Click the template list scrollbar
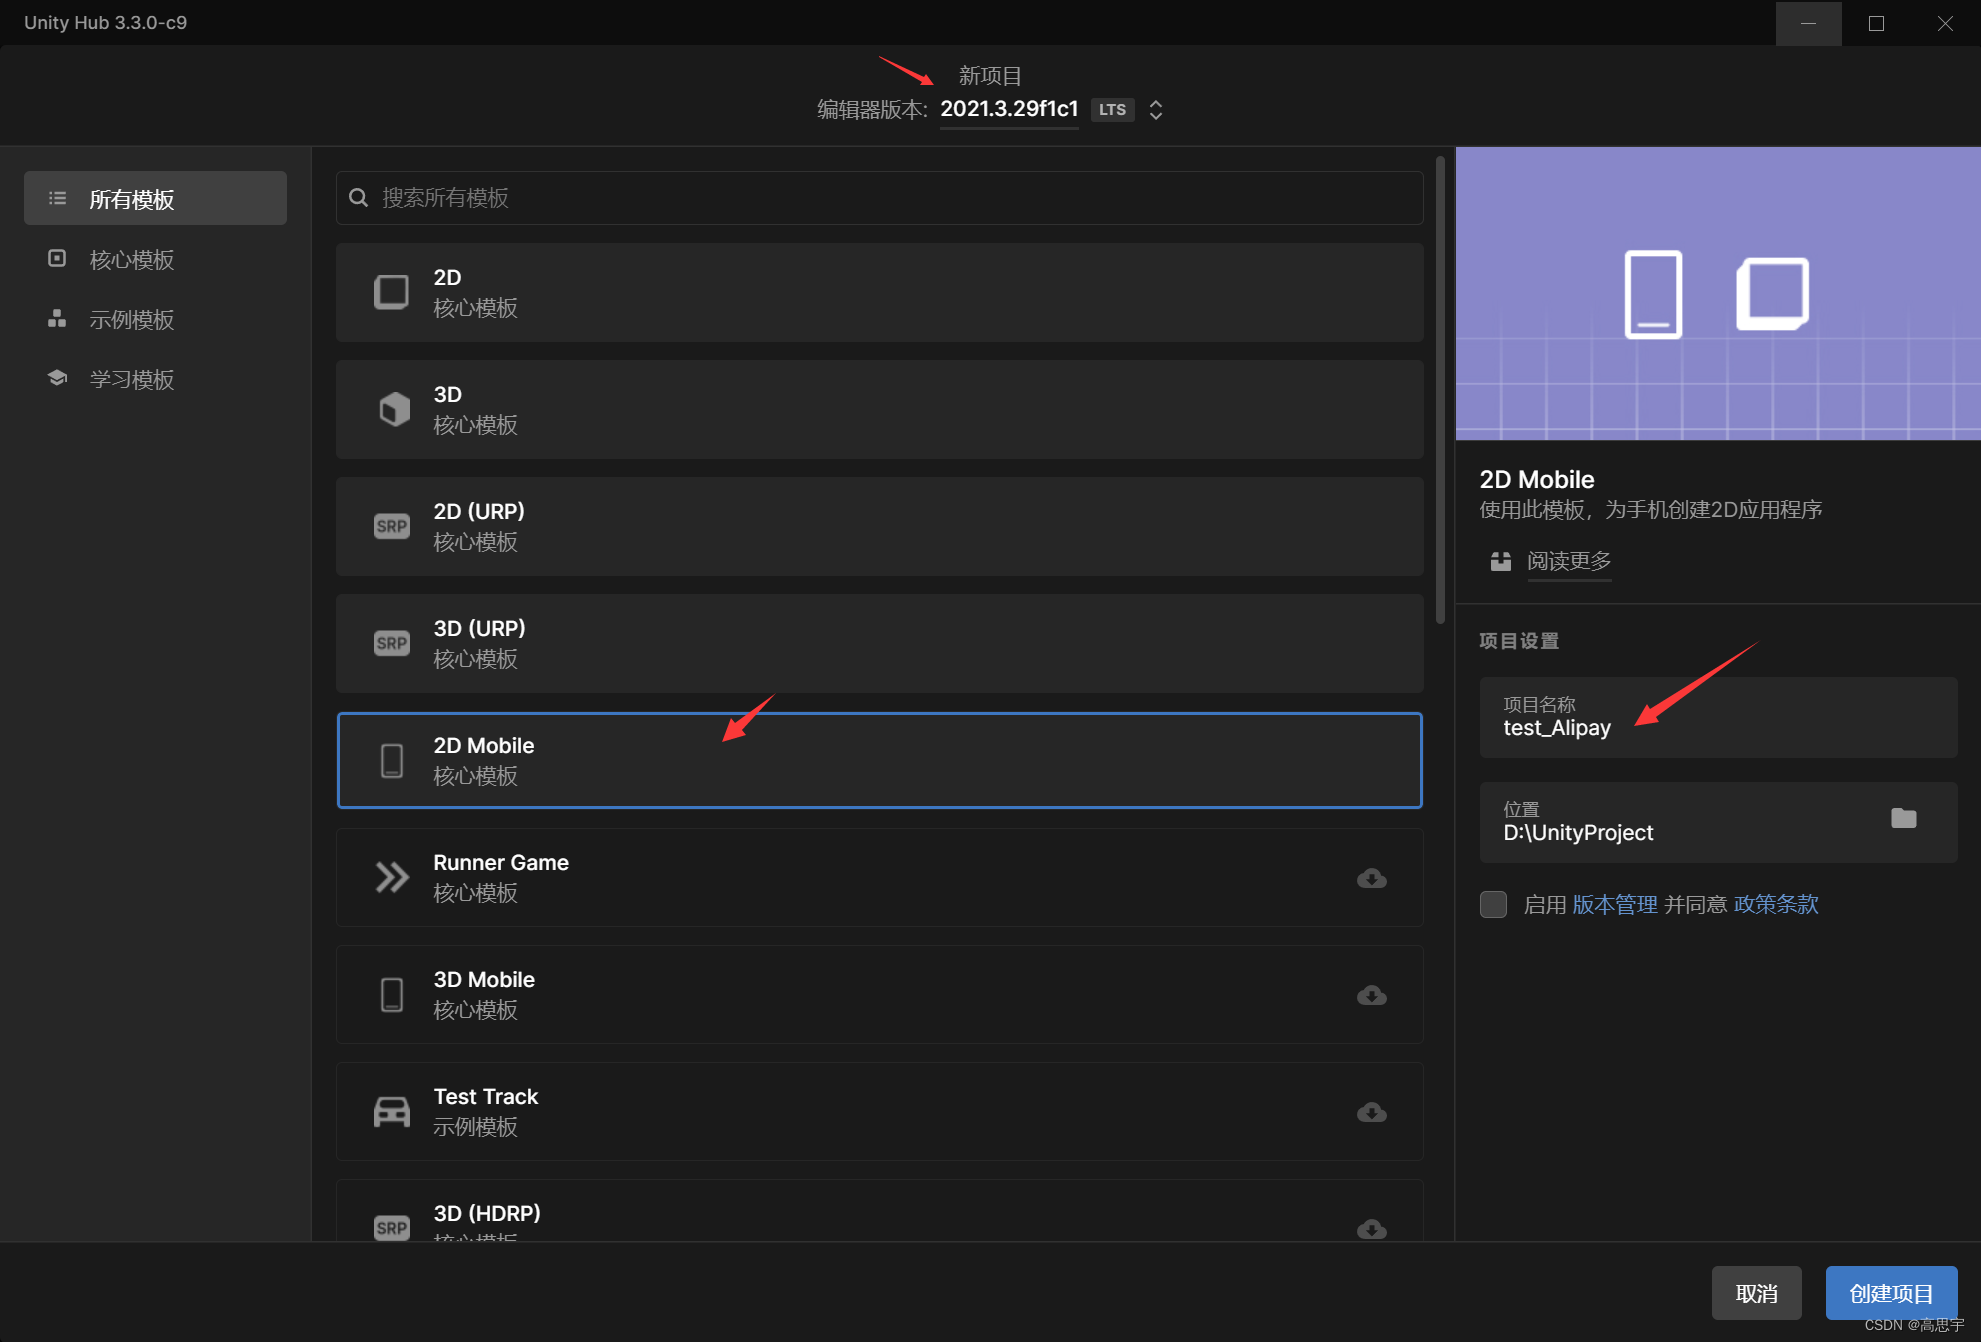 click(x=1440, y=390)
